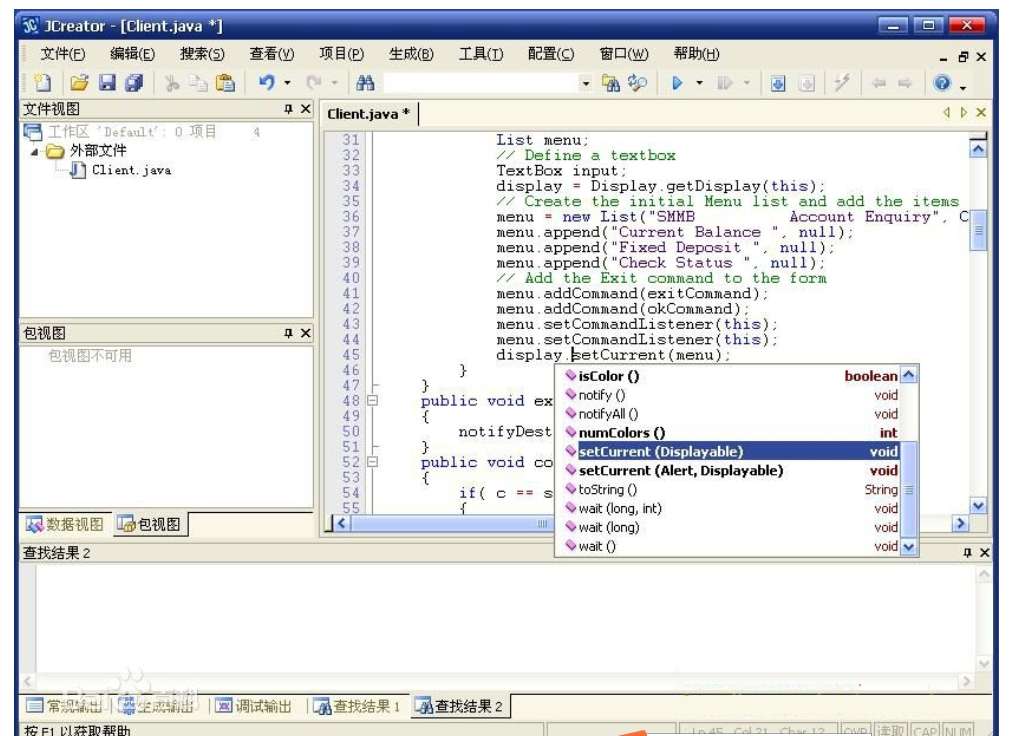Click the Navigate back arrow icon
This screenshot has width=1036, height=736.
point(879,83)
